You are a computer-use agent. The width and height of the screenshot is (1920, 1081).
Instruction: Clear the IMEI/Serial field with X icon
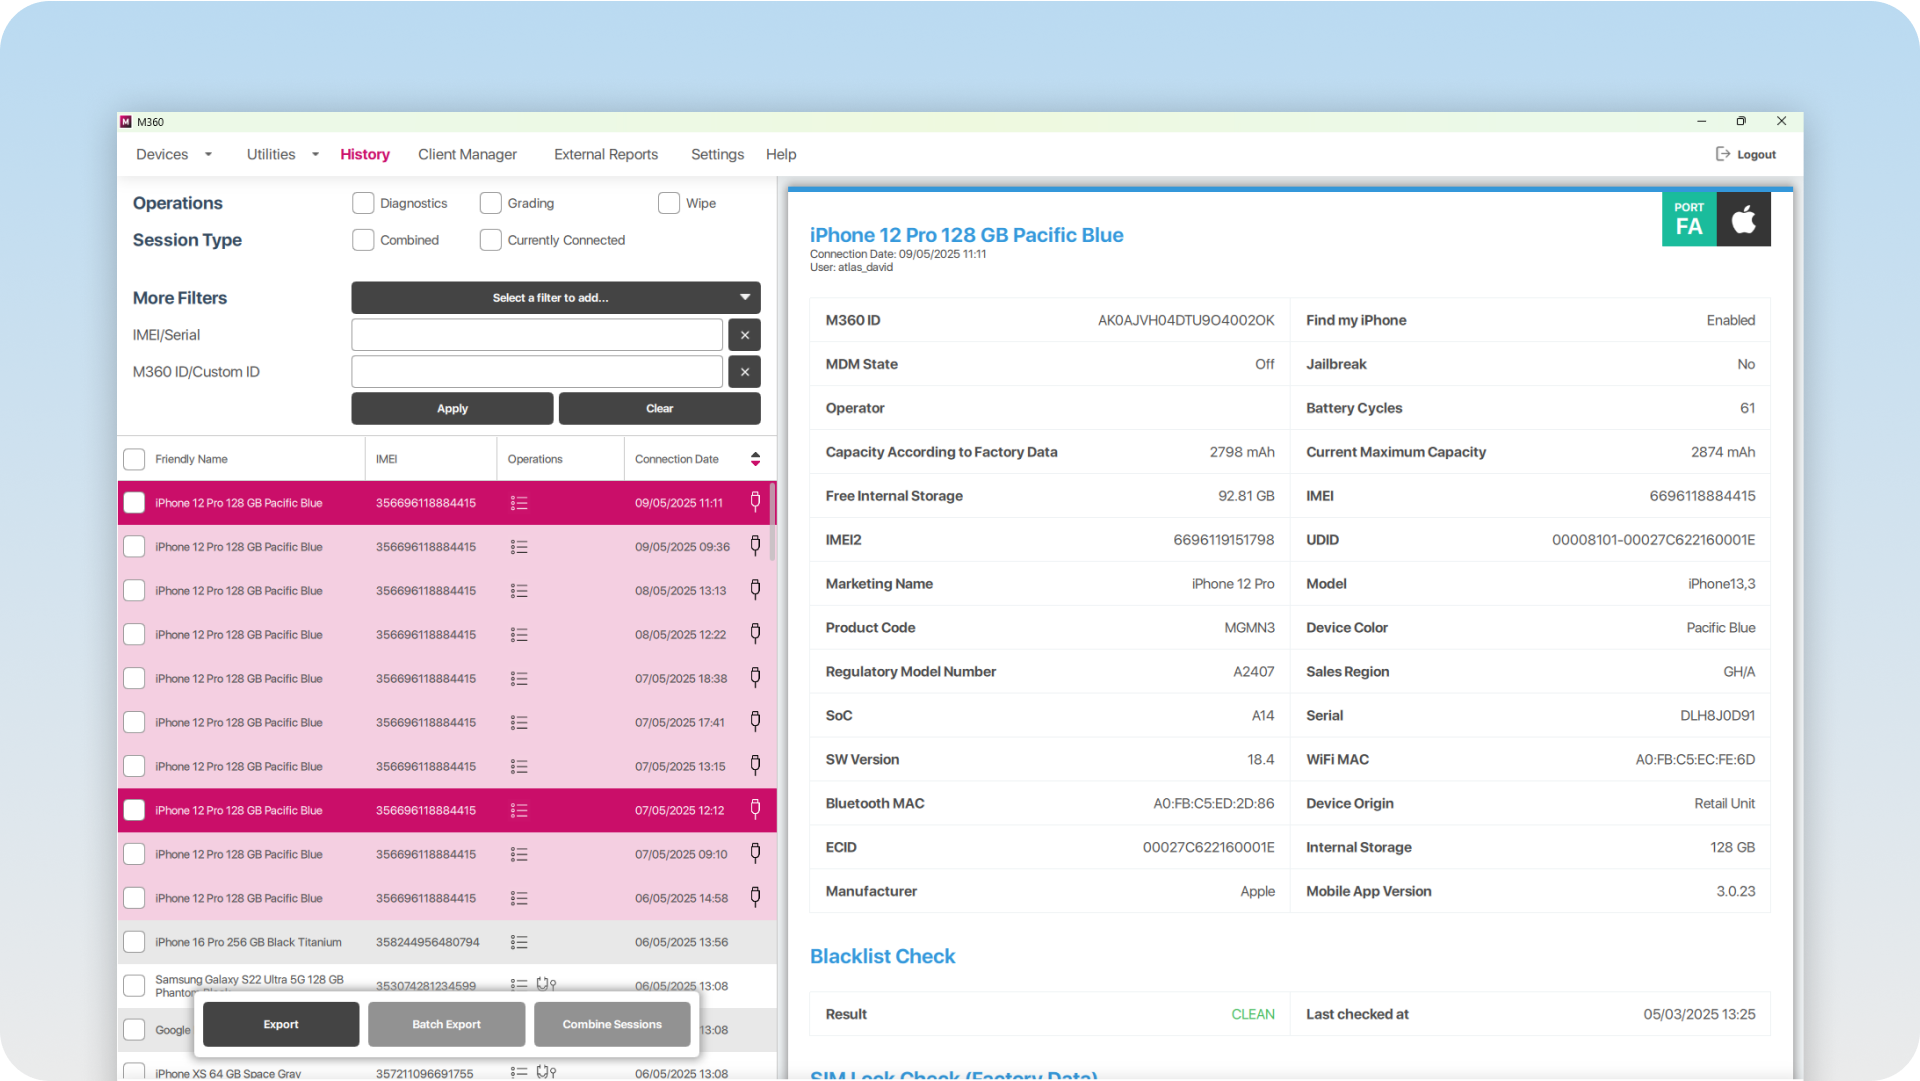click(x=745, y=335)
